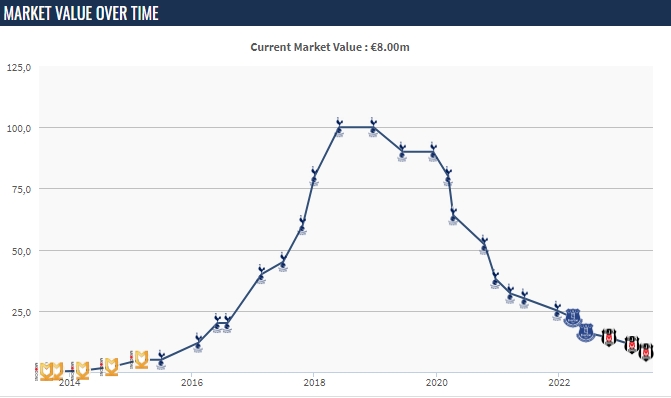Click the earlier Tottenham marker at 100 peak

pos(339,127)
